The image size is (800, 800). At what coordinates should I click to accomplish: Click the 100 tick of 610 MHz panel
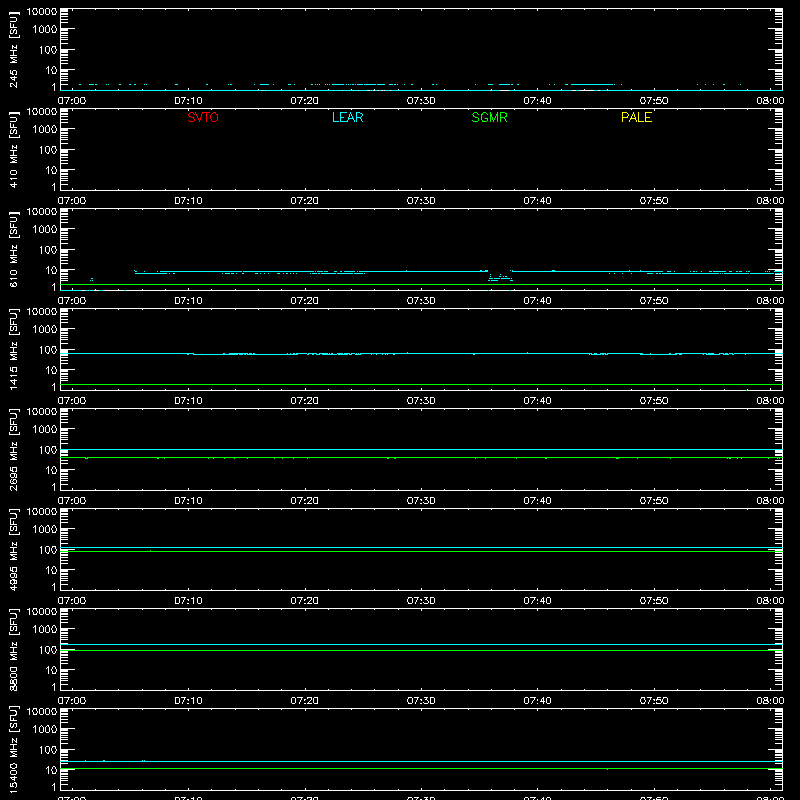(x=48, y=250)
